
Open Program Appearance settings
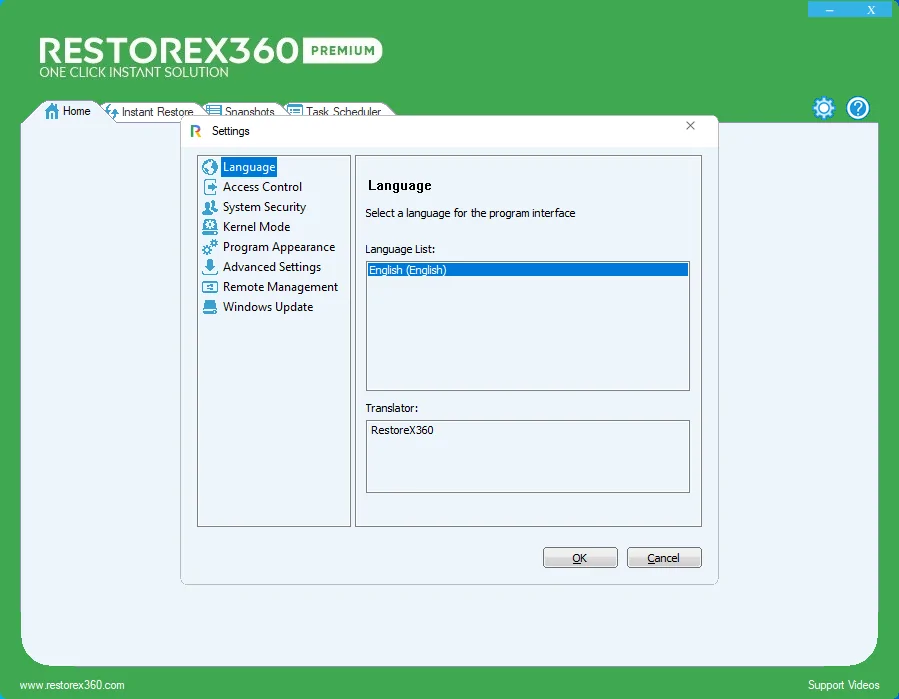(279, 247)
